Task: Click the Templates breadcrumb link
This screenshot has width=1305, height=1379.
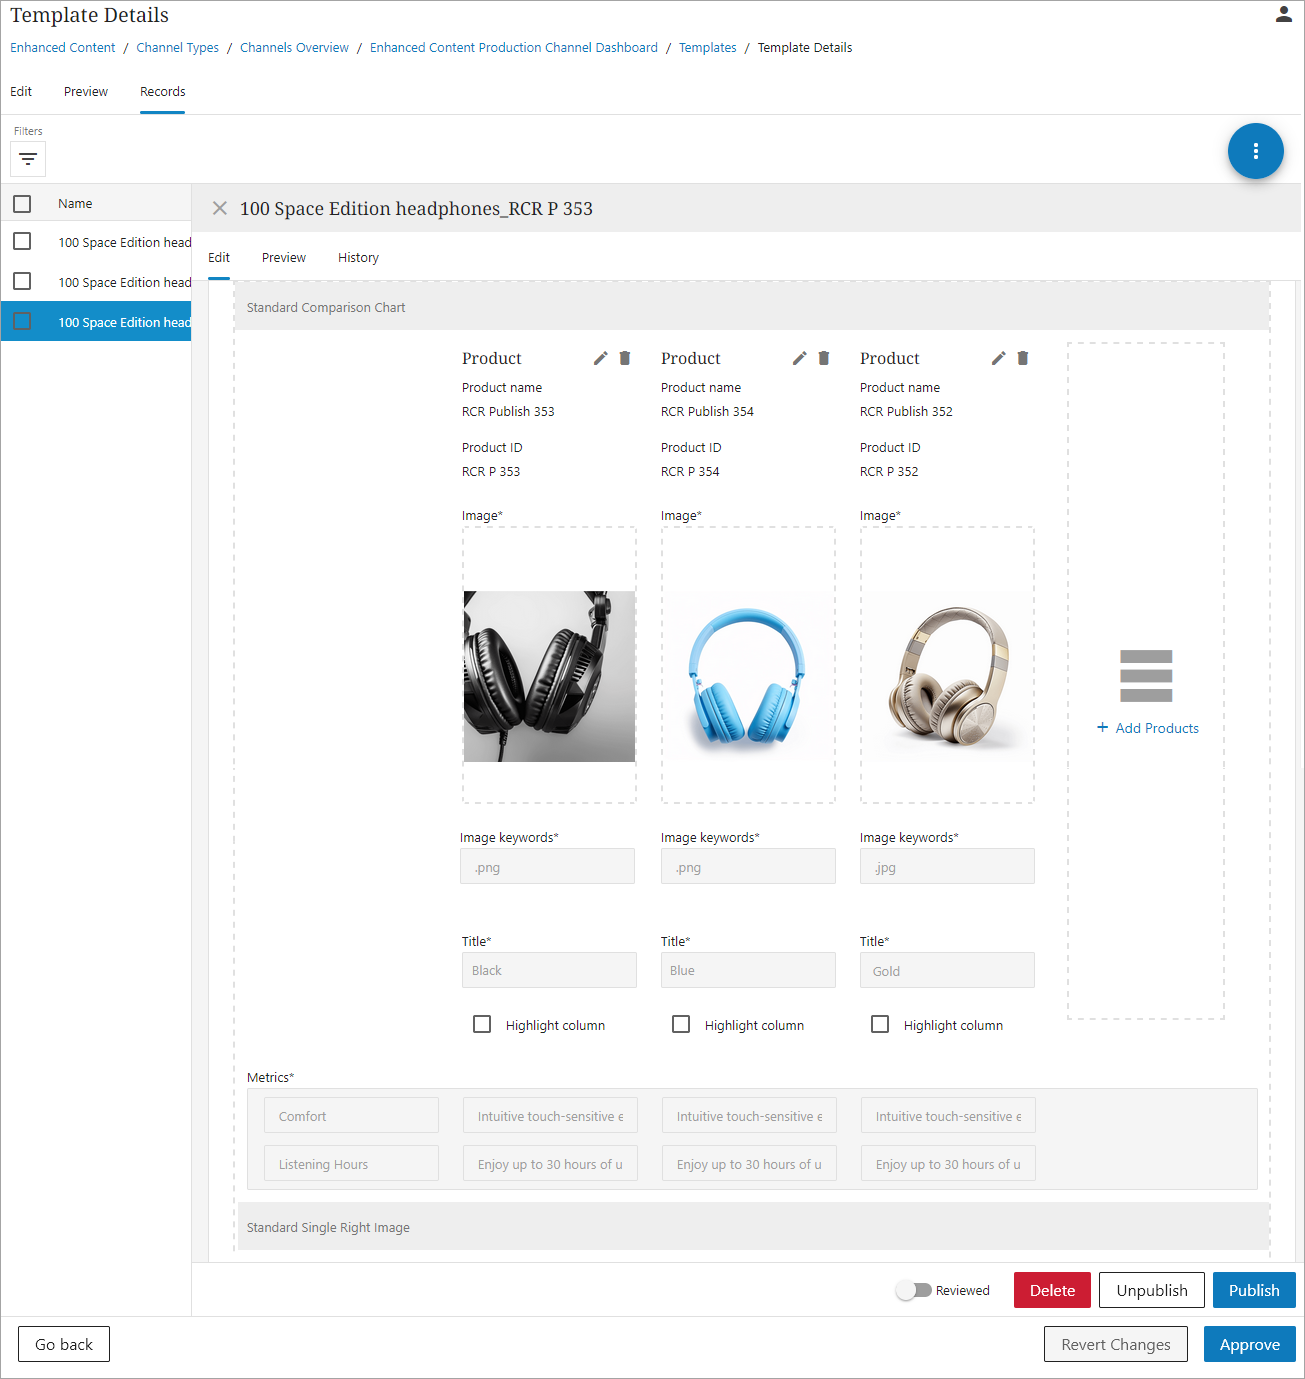Action: pos(707,48)
